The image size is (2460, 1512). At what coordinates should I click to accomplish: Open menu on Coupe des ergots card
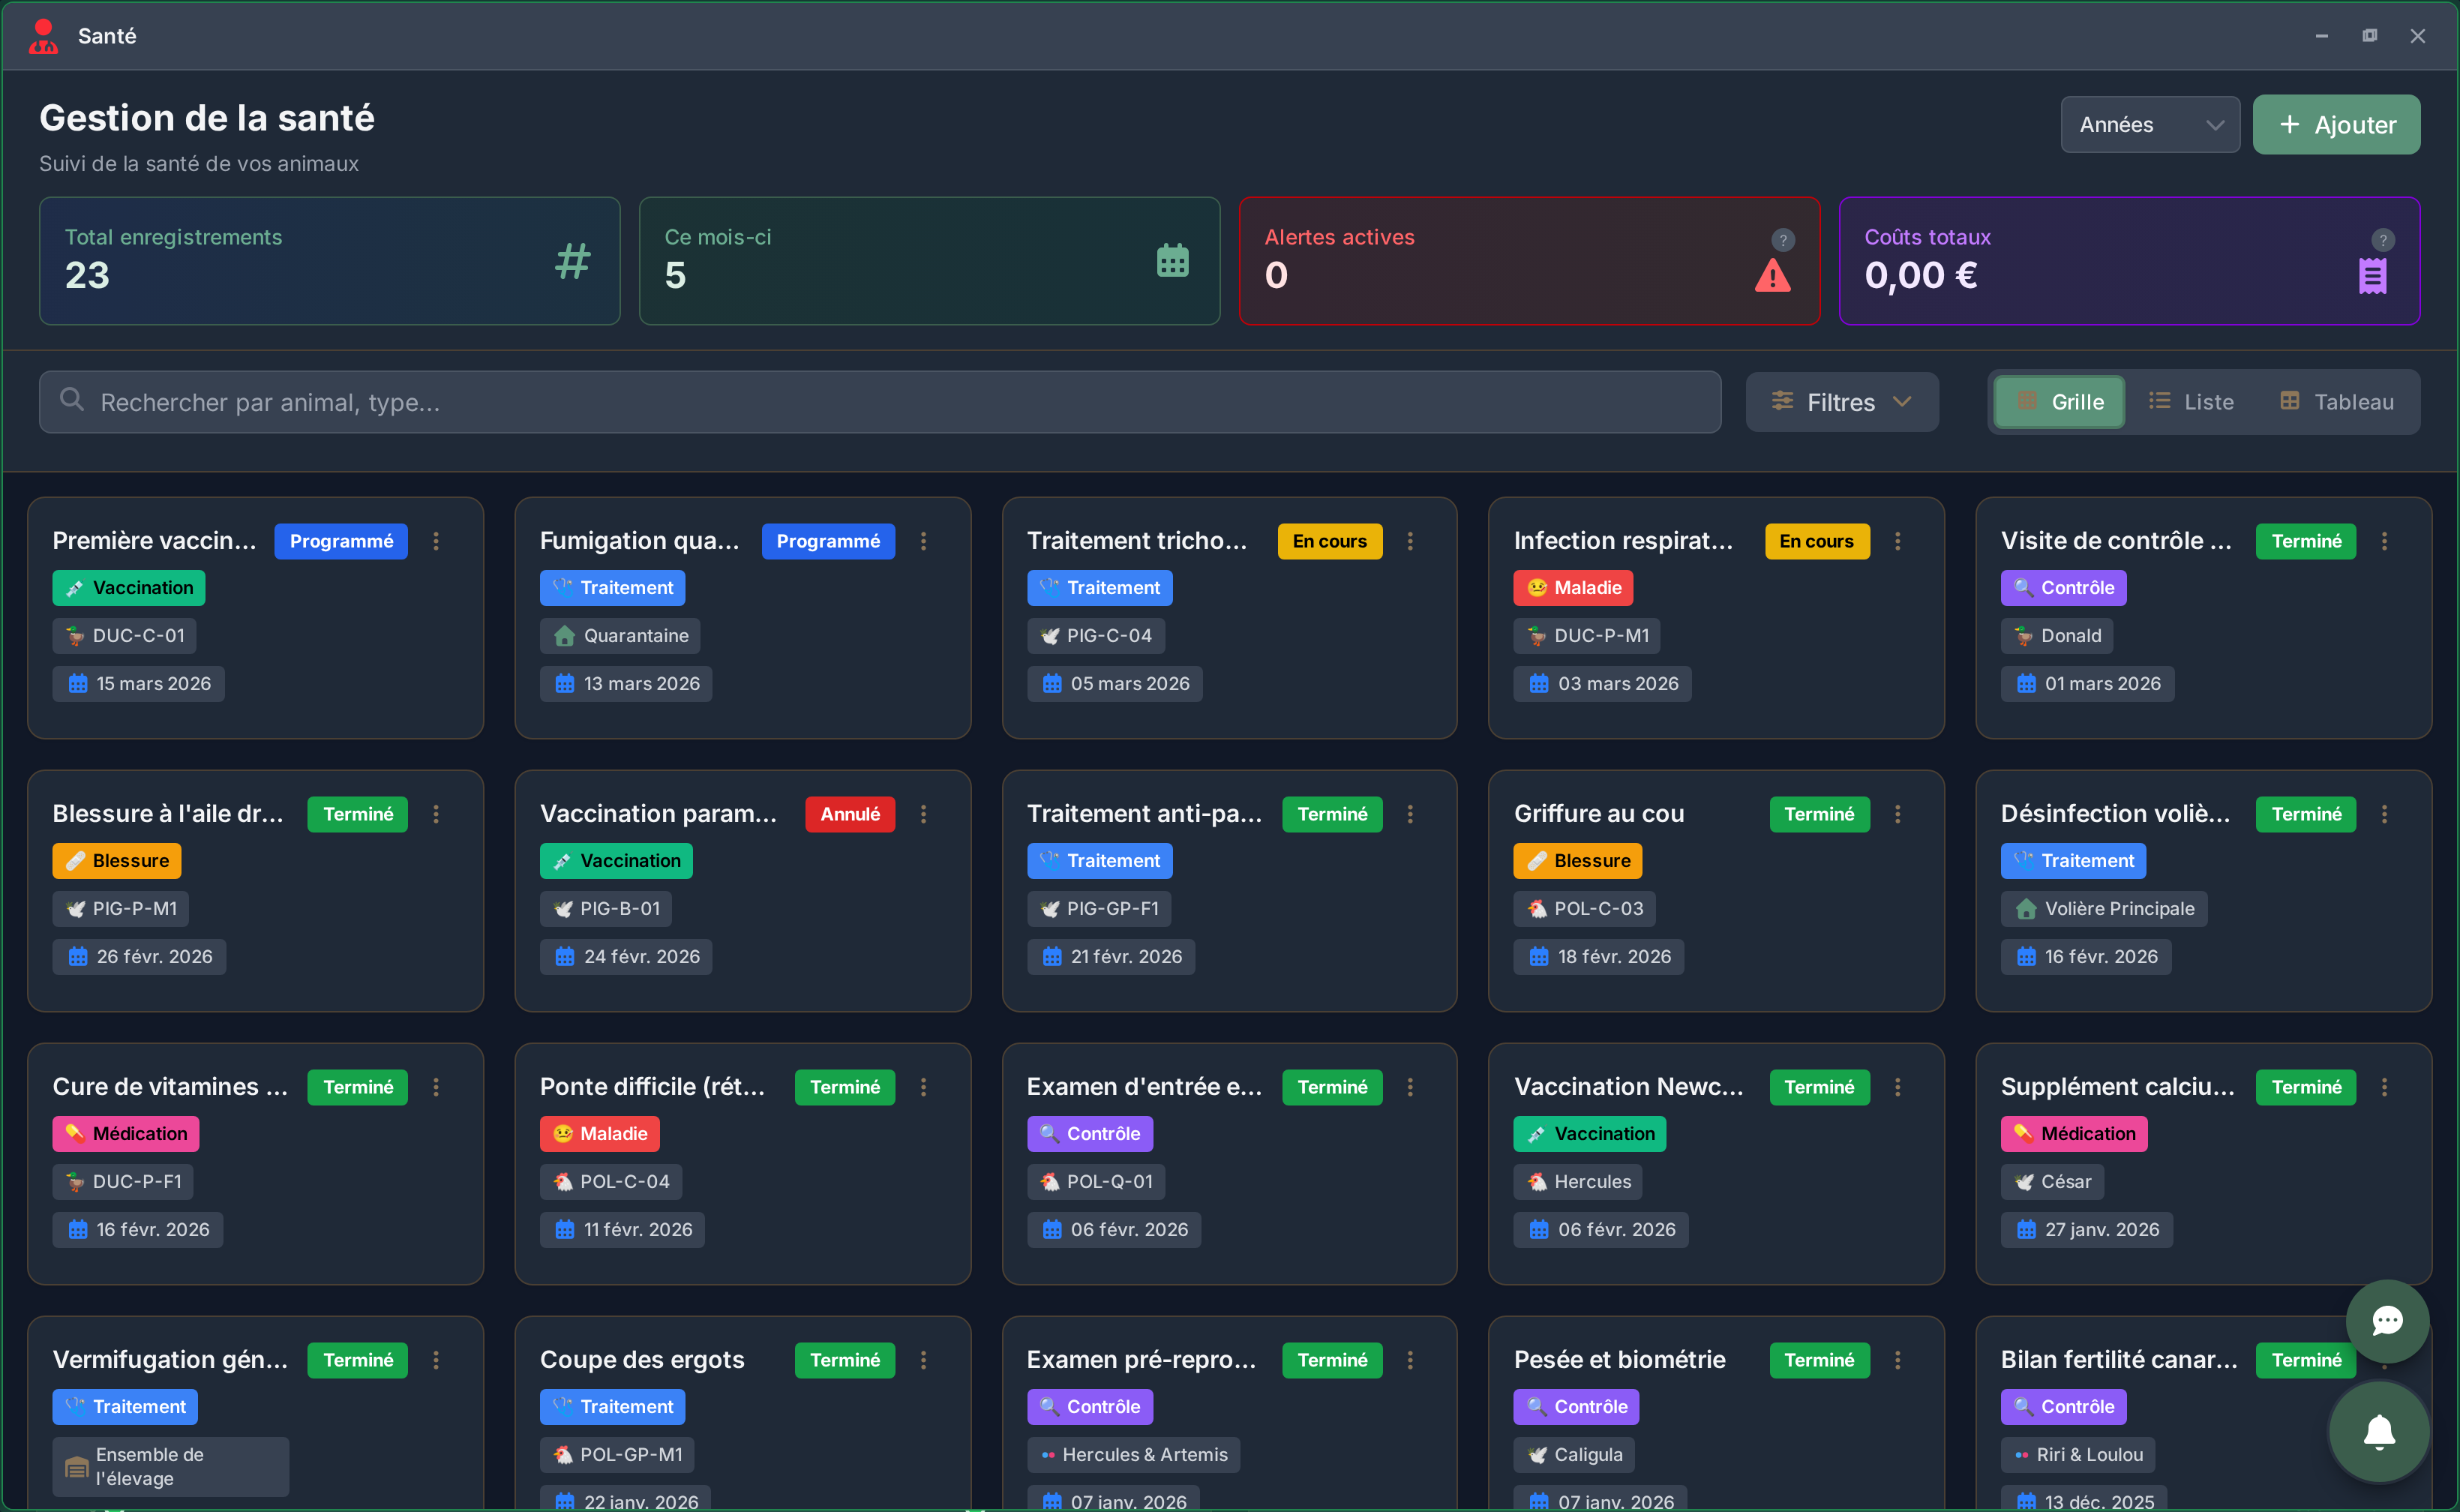coord(923,1360)
